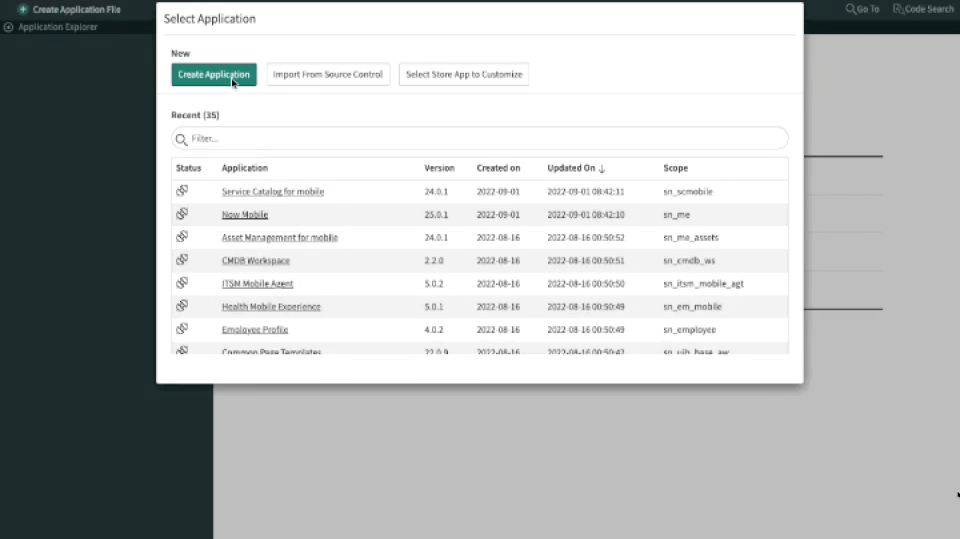Click version 2.2.0 of CMDB Workspace

tap(434, 260)
